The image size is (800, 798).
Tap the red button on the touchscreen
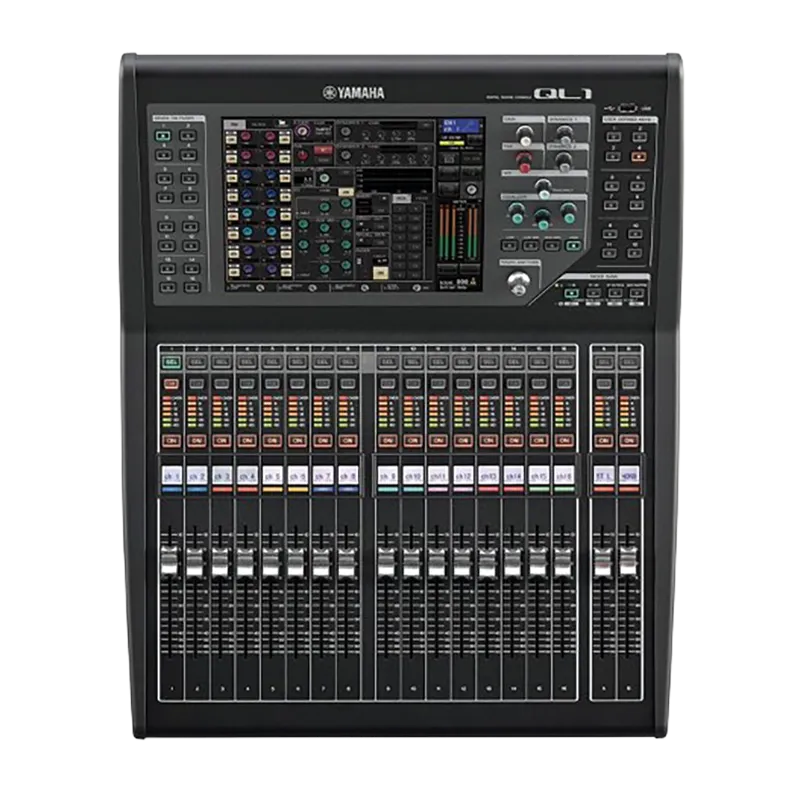click(x=322, y=150)
